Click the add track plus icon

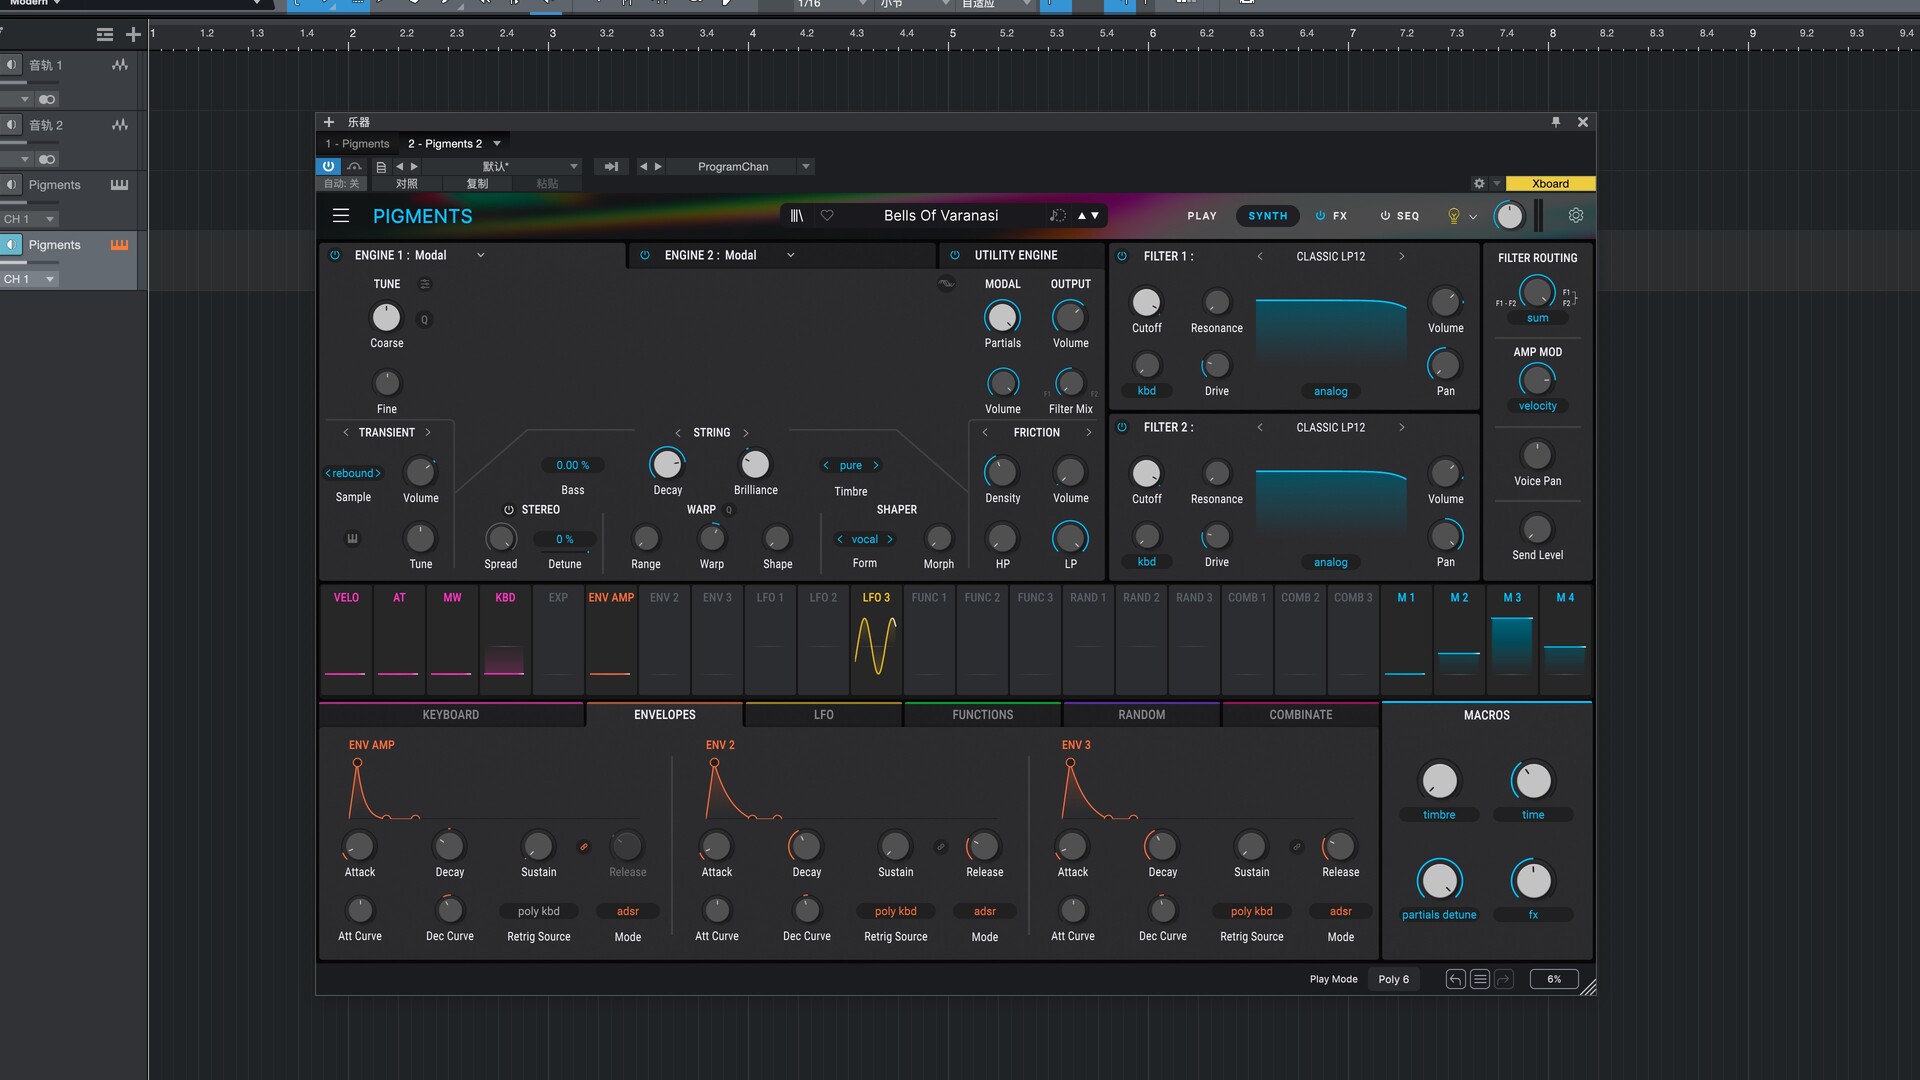[133, 35]
